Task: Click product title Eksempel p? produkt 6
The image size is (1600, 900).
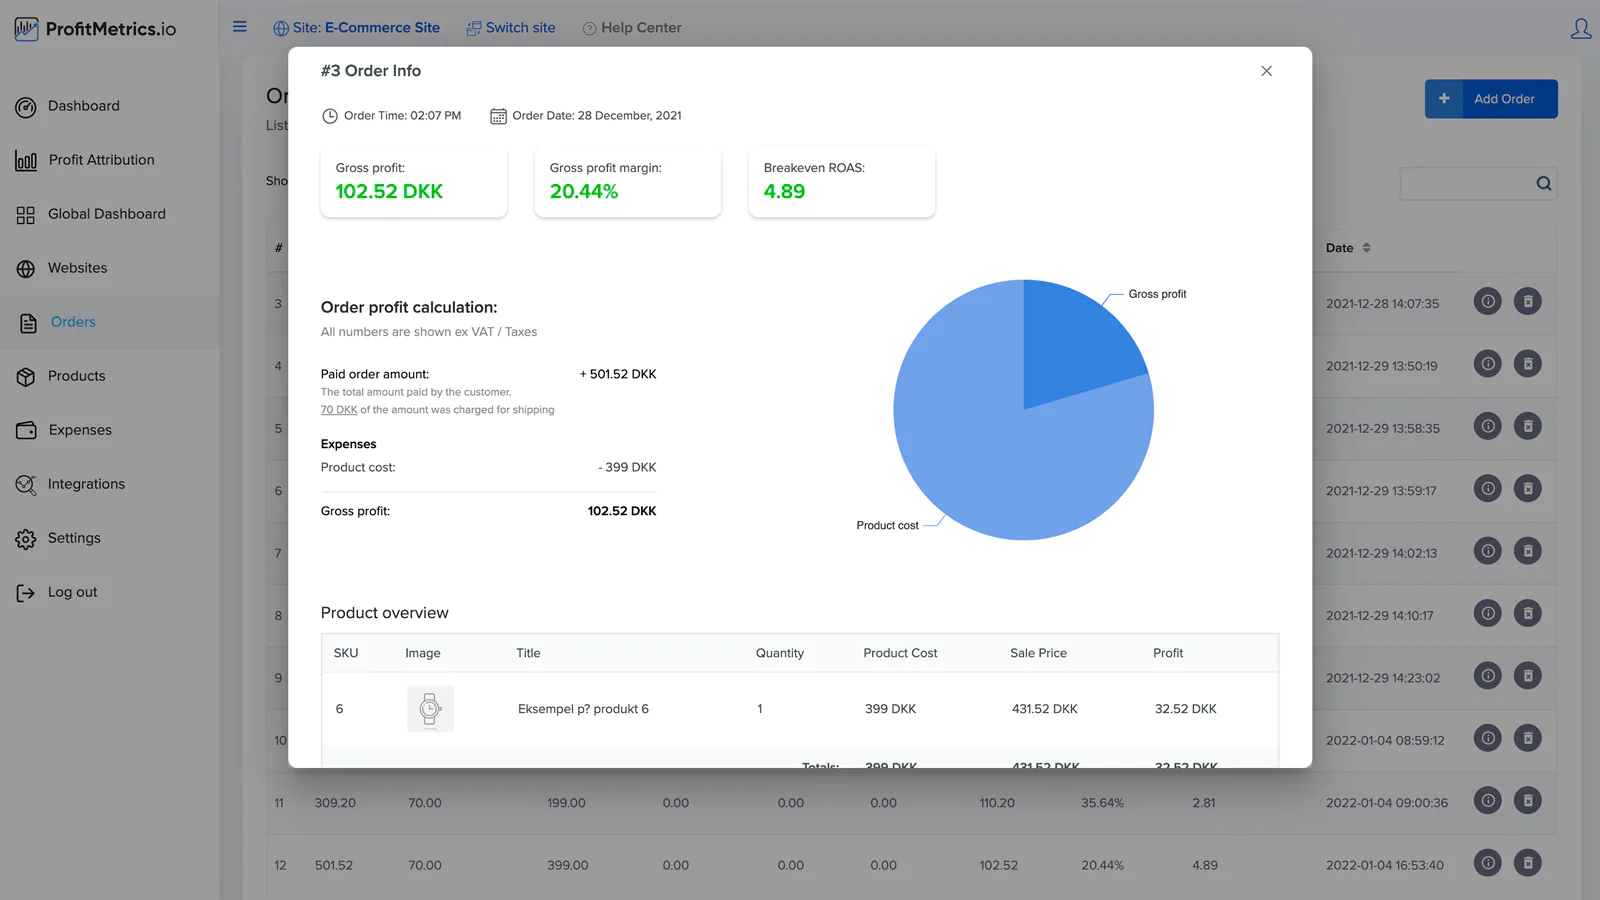Action: pos(583,709)
